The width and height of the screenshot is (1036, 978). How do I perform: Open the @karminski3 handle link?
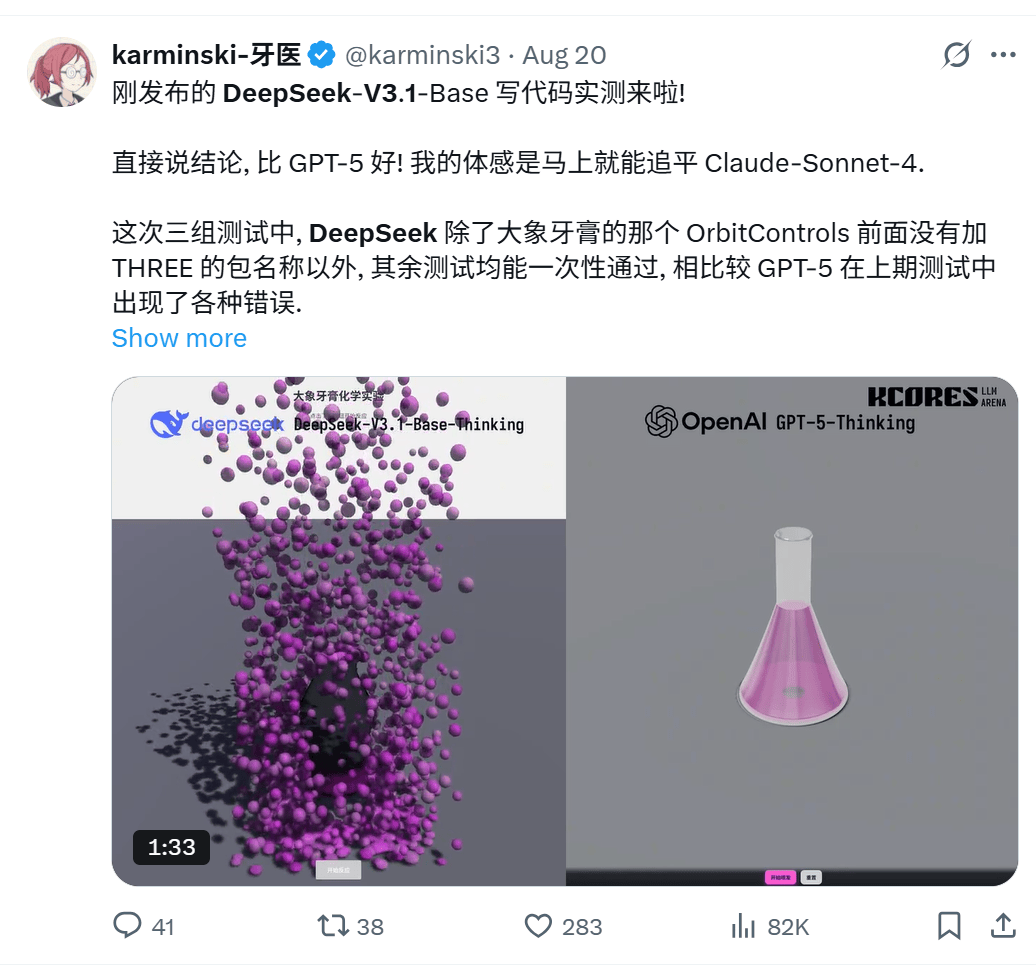(422, 55)
